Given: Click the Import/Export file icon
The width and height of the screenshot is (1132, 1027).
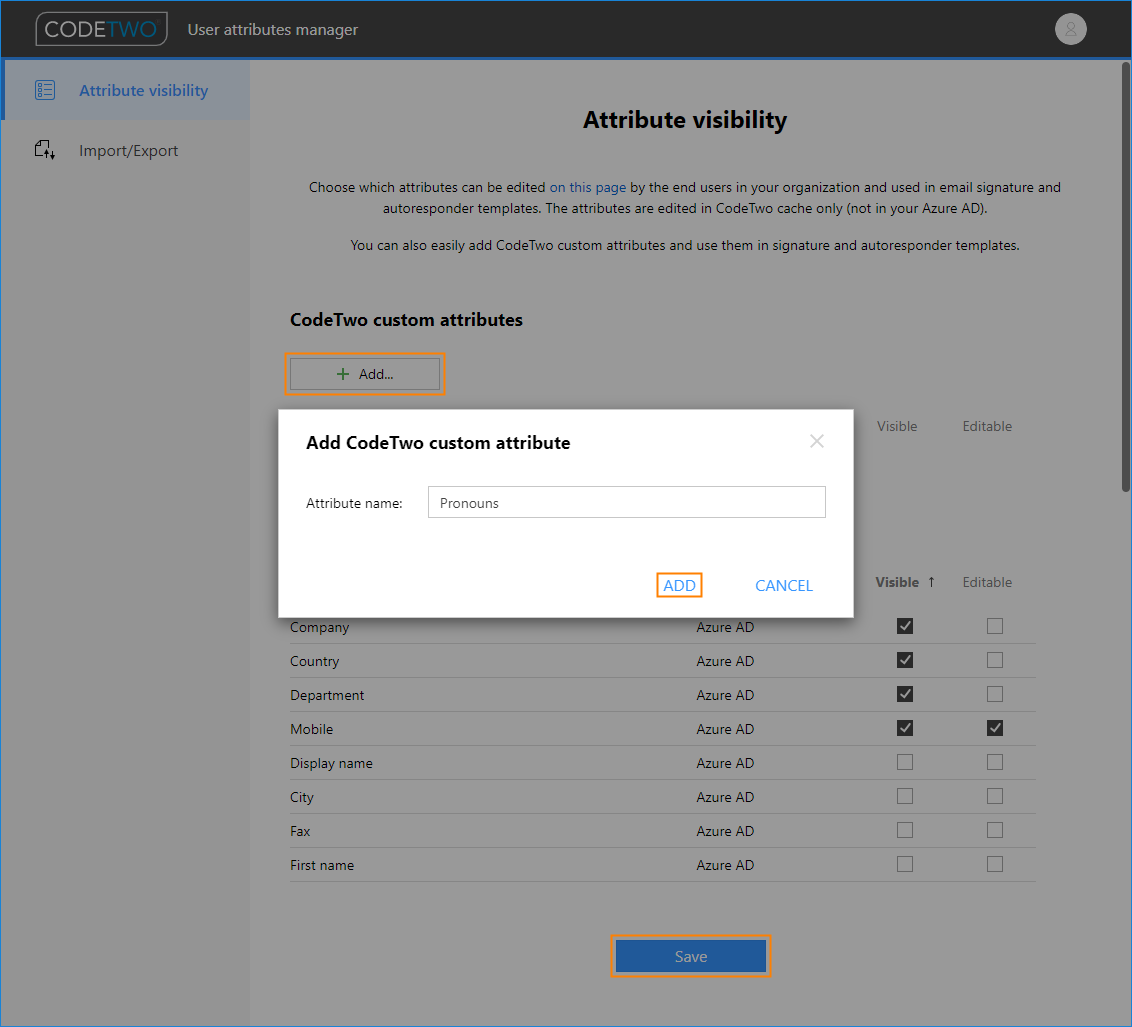Looking at the screenshot, I should coord(45,150).
